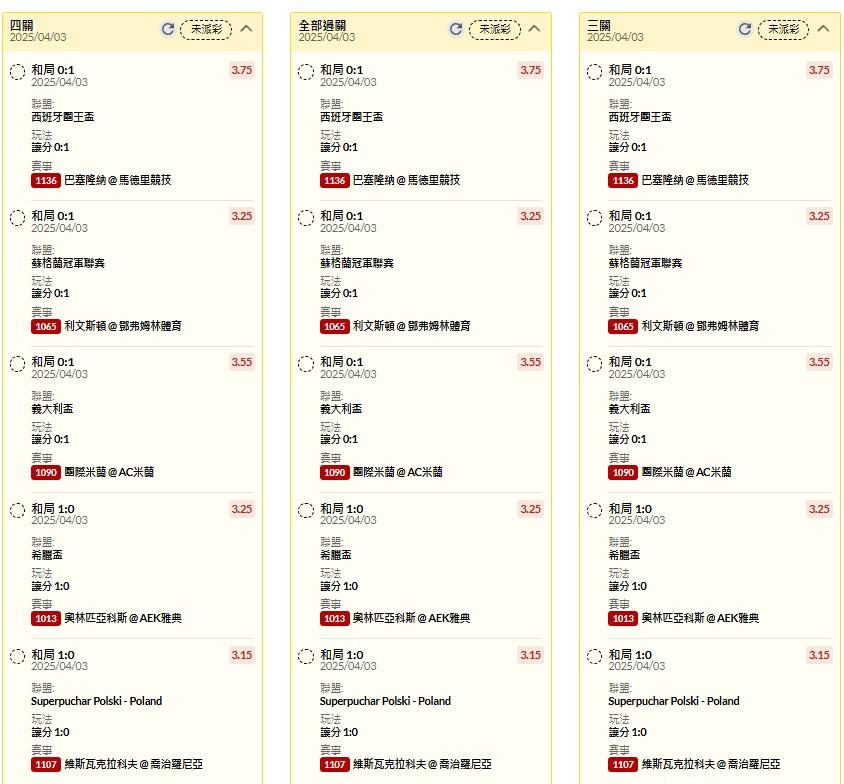The width and height of the screenshot is (844, 784).
Task: Click the pending circle for match 1065 in 四關
Action: click(x=17, y=218)
